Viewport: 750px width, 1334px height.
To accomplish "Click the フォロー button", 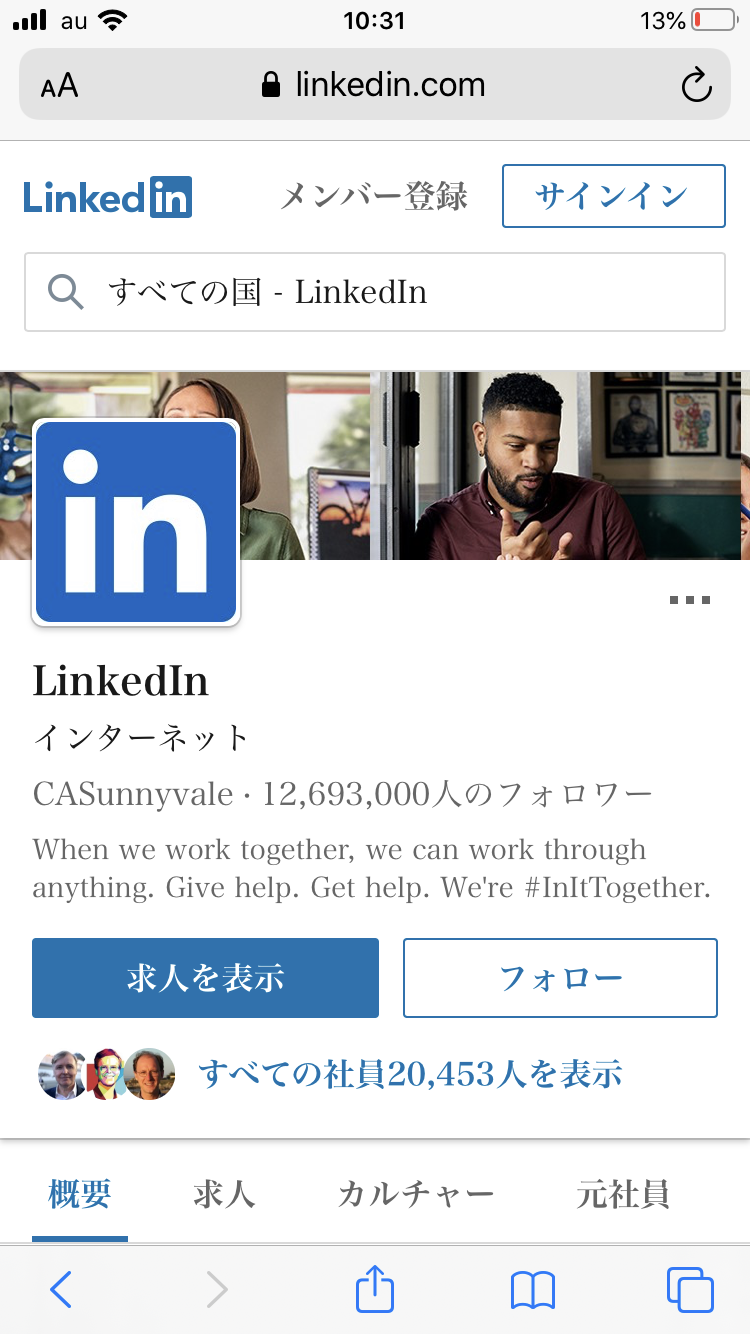I will pos(560,977).
